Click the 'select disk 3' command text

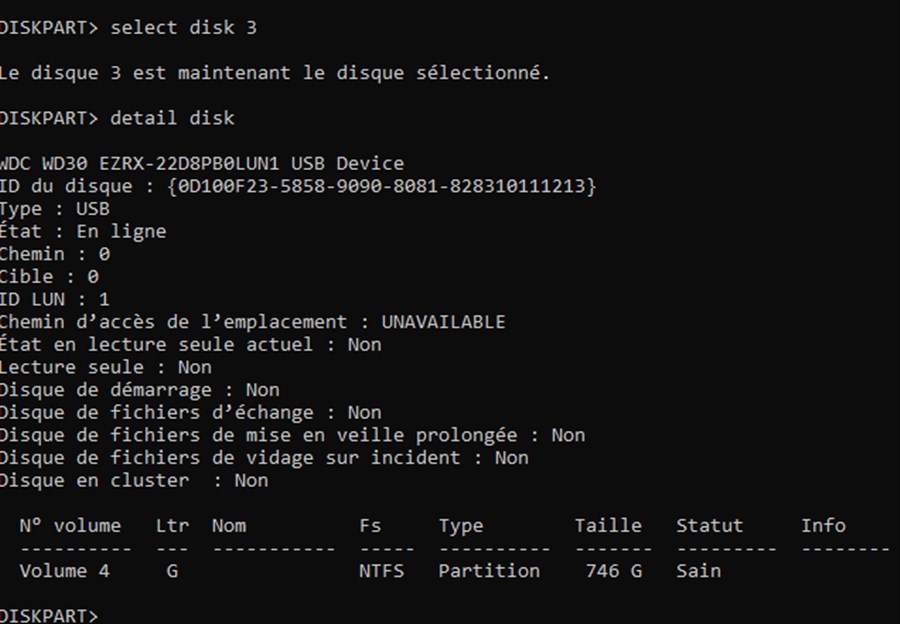click(x=184, y=28)
